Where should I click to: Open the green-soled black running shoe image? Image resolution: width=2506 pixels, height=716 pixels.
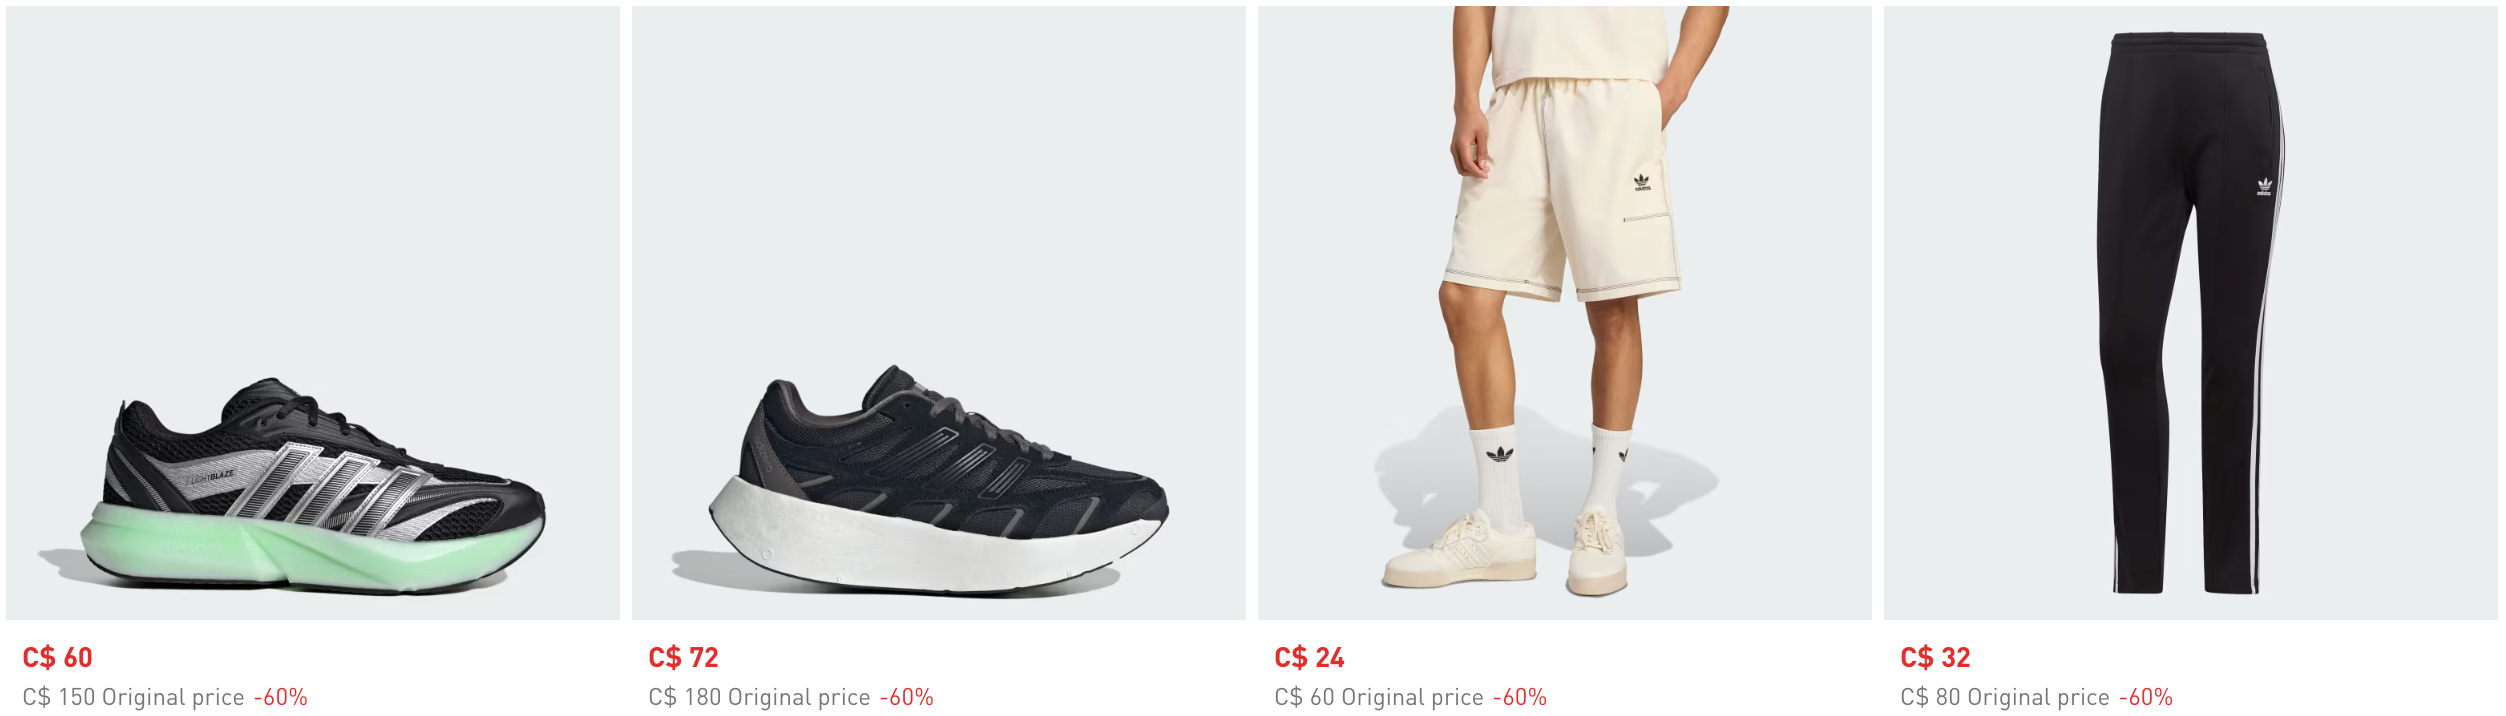(x=312, y=313)
